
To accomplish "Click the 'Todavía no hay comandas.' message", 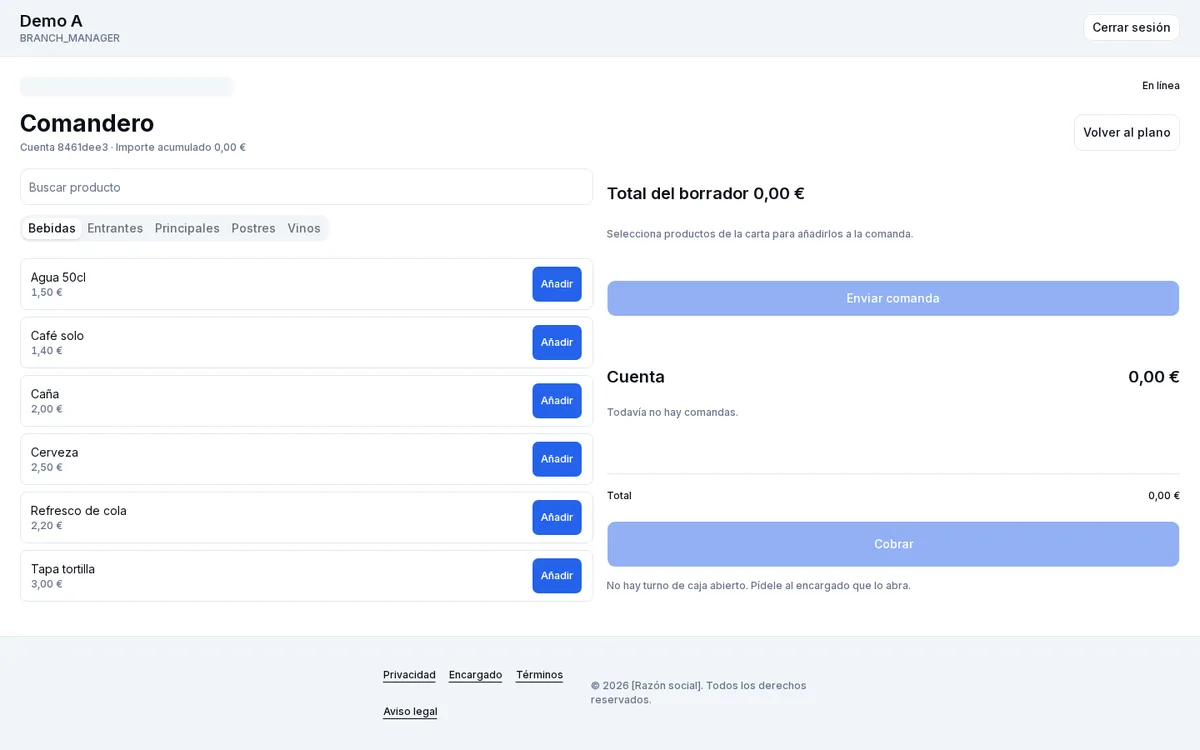I will pyautogui.click(x=672, y=412).
